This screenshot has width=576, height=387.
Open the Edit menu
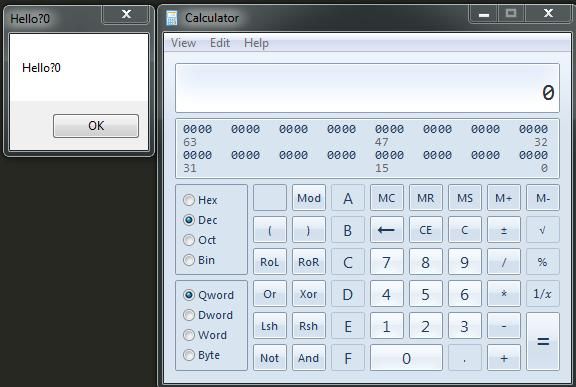tap(220, 43)
